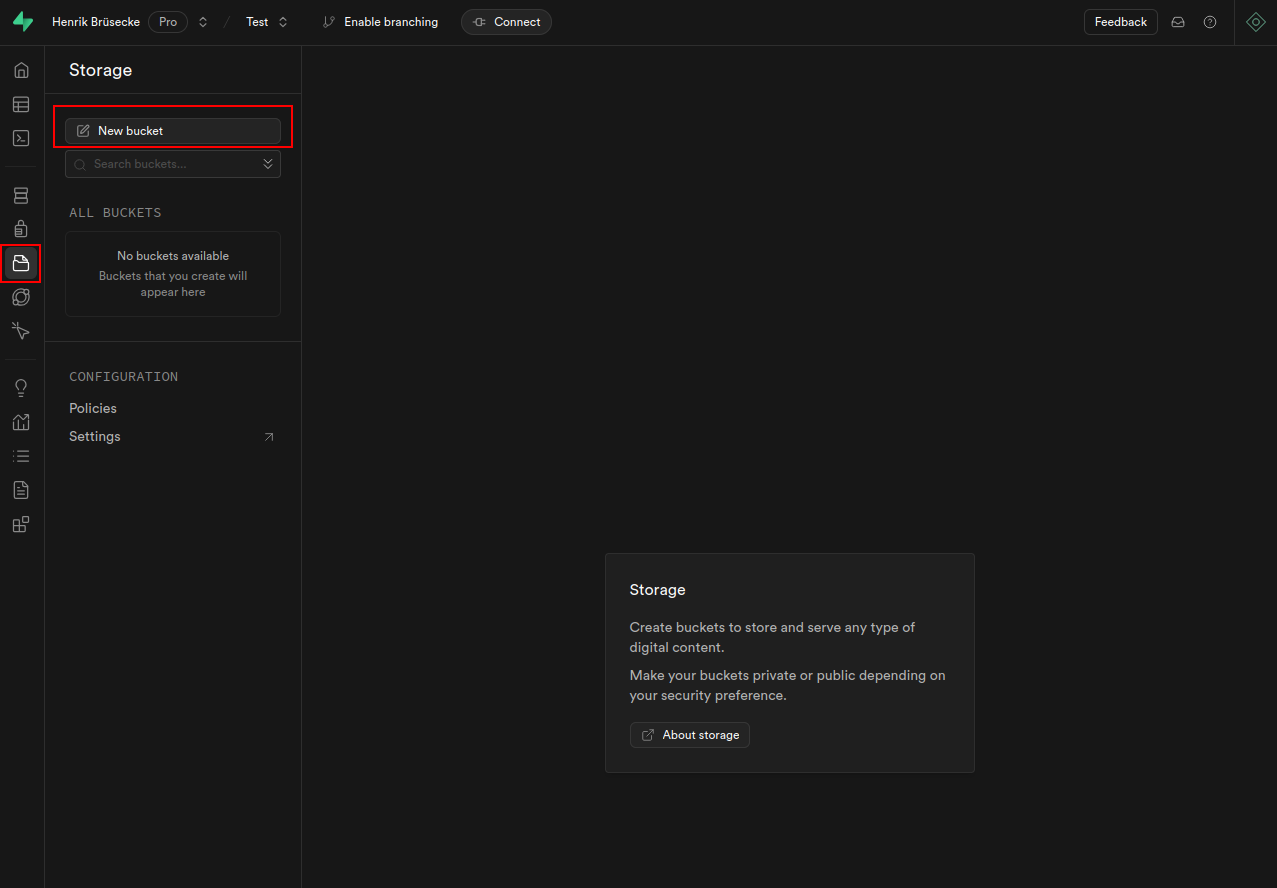Open the About storage link

tap(690, 735)
